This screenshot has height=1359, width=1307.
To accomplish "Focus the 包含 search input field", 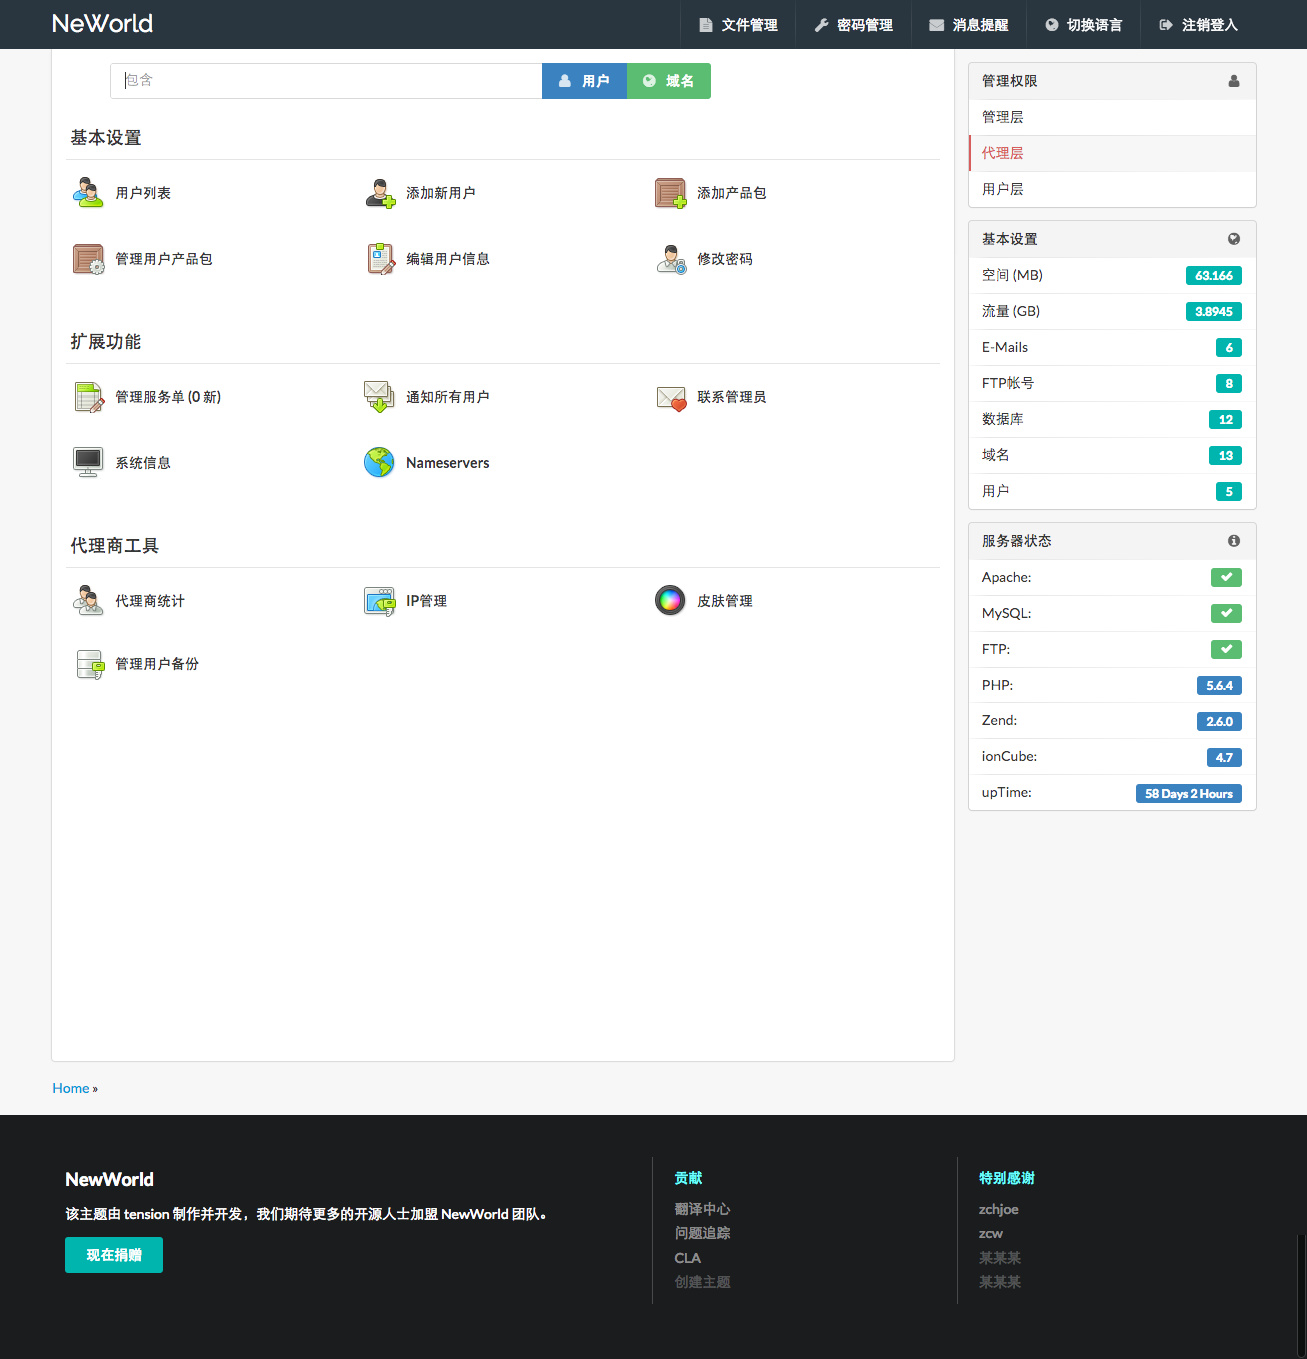I will 326,81.
